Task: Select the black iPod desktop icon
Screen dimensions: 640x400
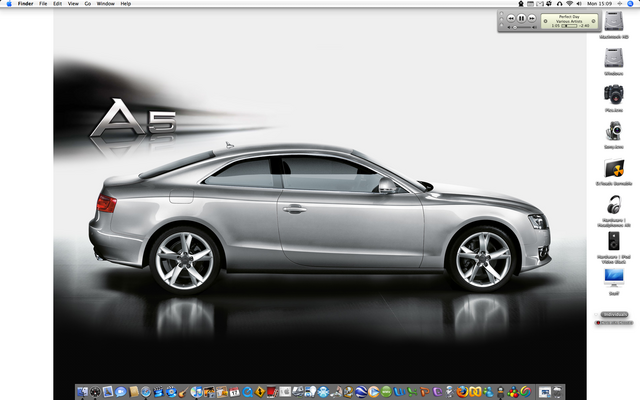Action: (x=613, y=241)
